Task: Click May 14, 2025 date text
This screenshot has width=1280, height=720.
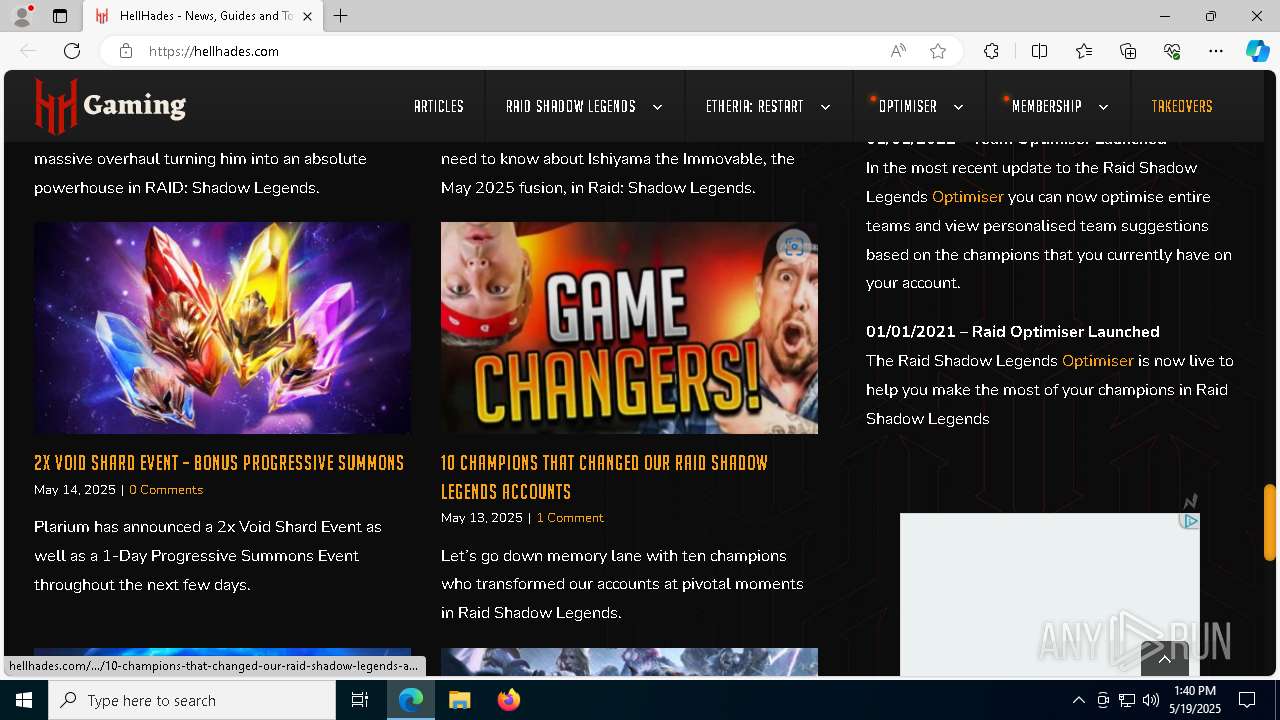Action: 75,490
